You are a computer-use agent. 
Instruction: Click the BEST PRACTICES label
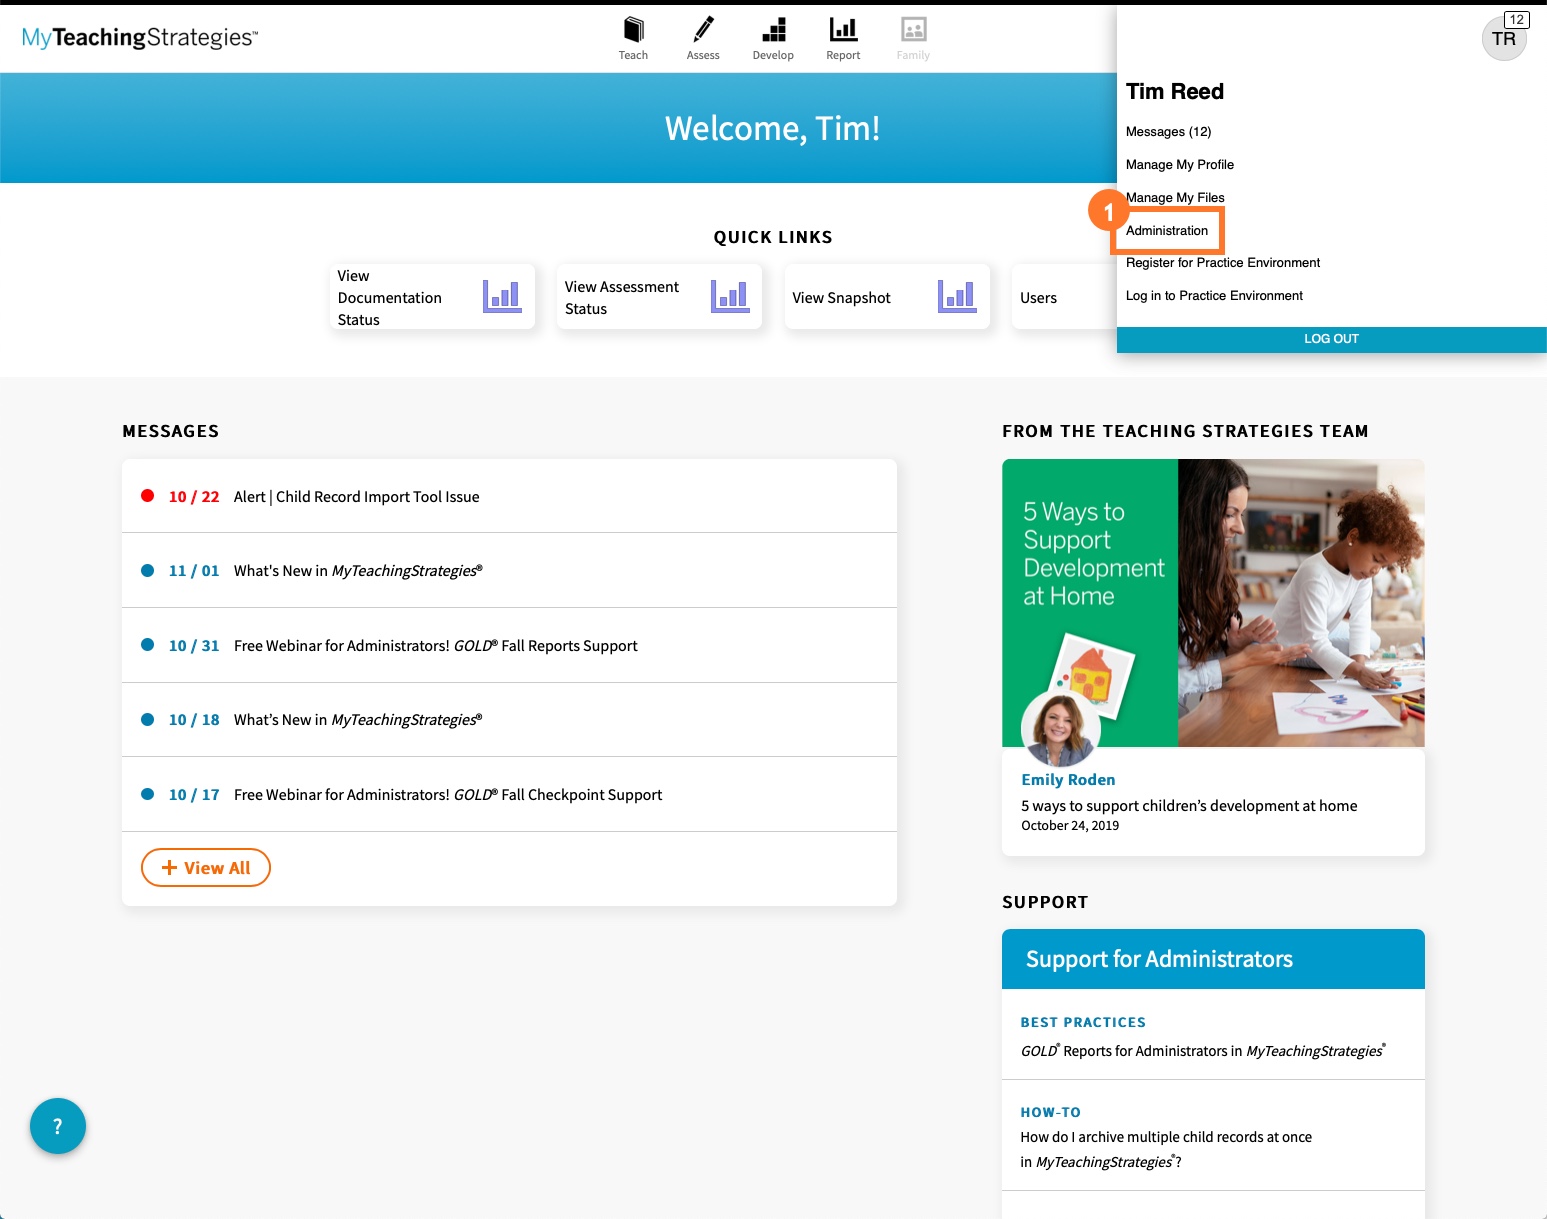pyautogui.click(x=1083, y=1022)
